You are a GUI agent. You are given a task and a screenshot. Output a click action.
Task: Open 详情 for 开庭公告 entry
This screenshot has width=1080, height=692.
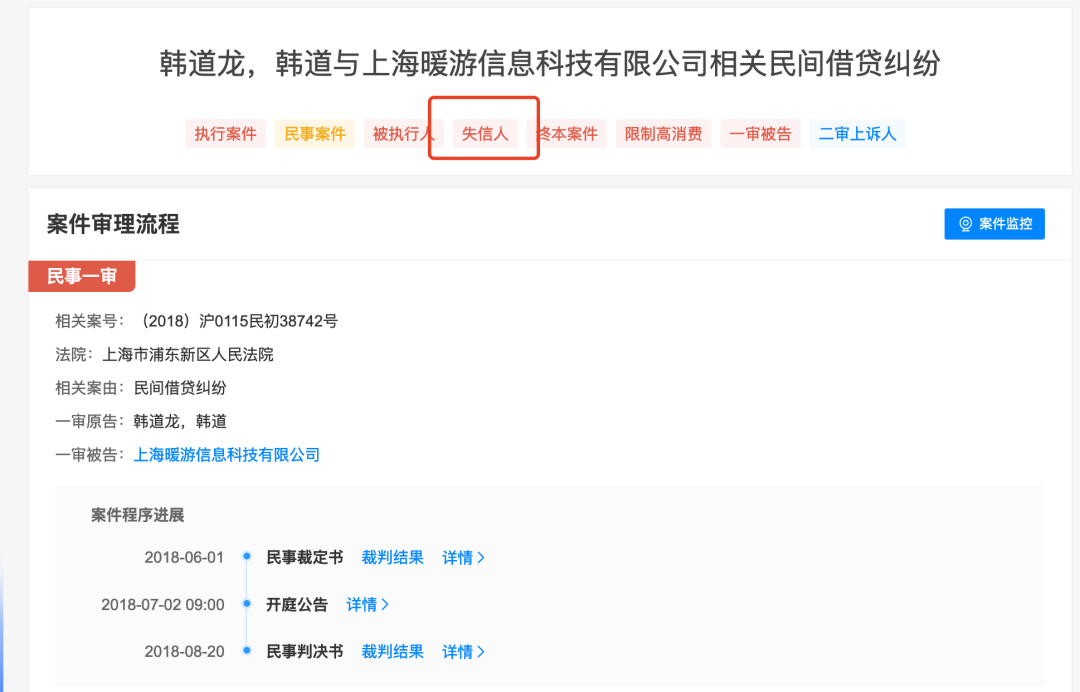point(368,604)
